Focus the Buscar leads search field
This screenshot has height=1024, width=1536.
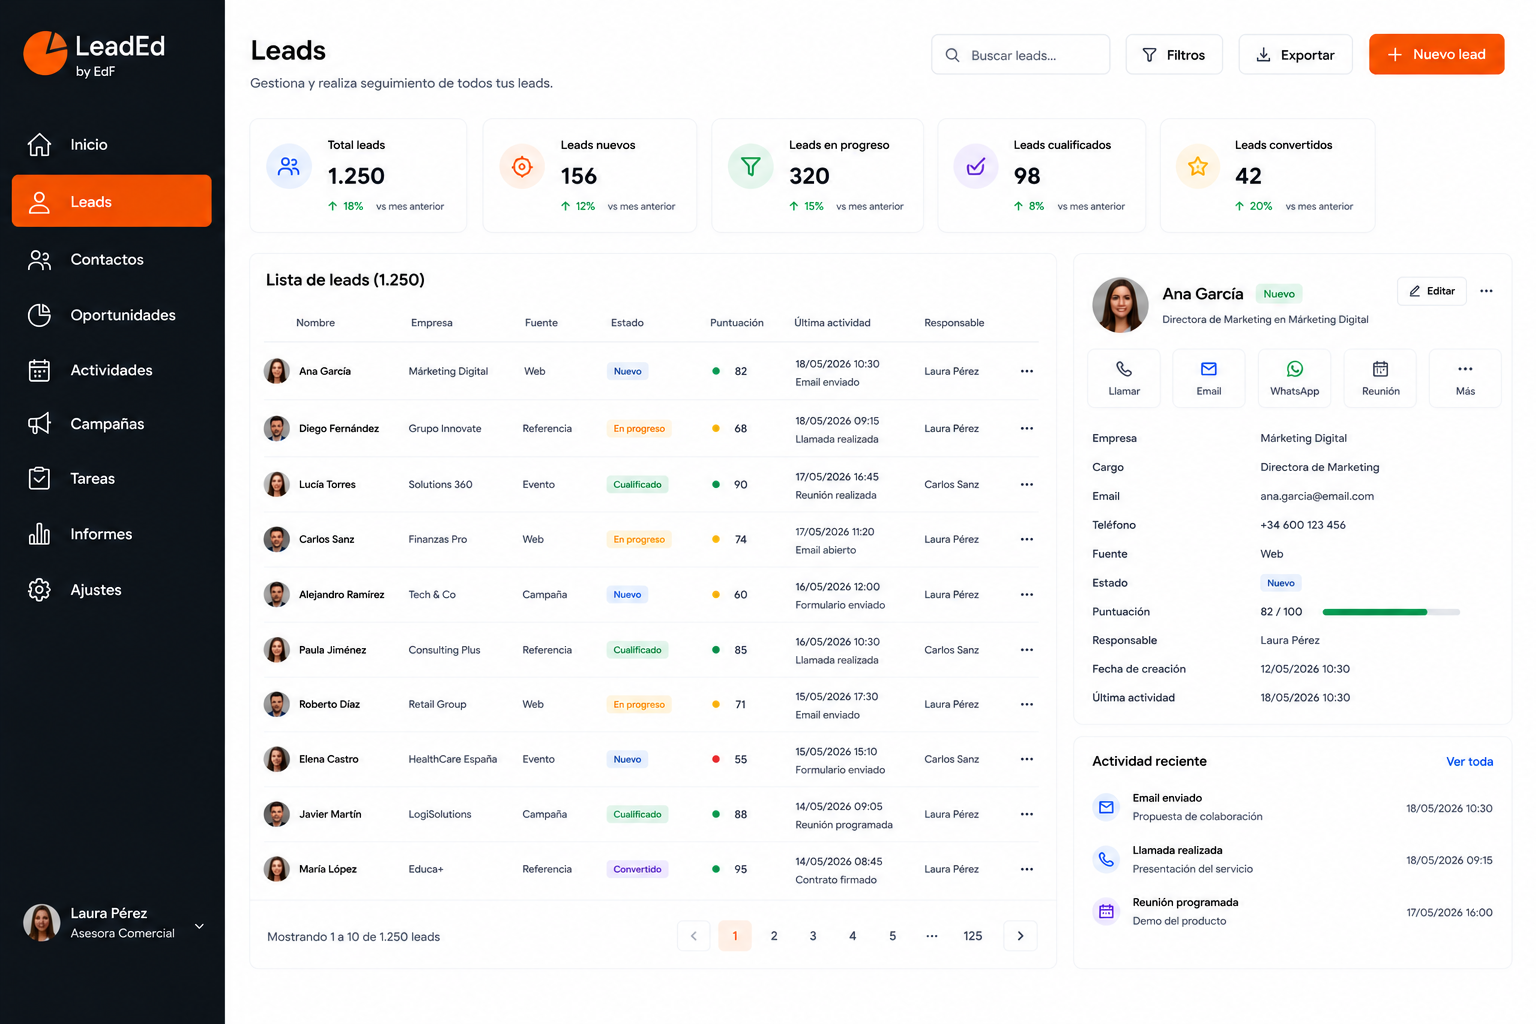(1020, 55)
